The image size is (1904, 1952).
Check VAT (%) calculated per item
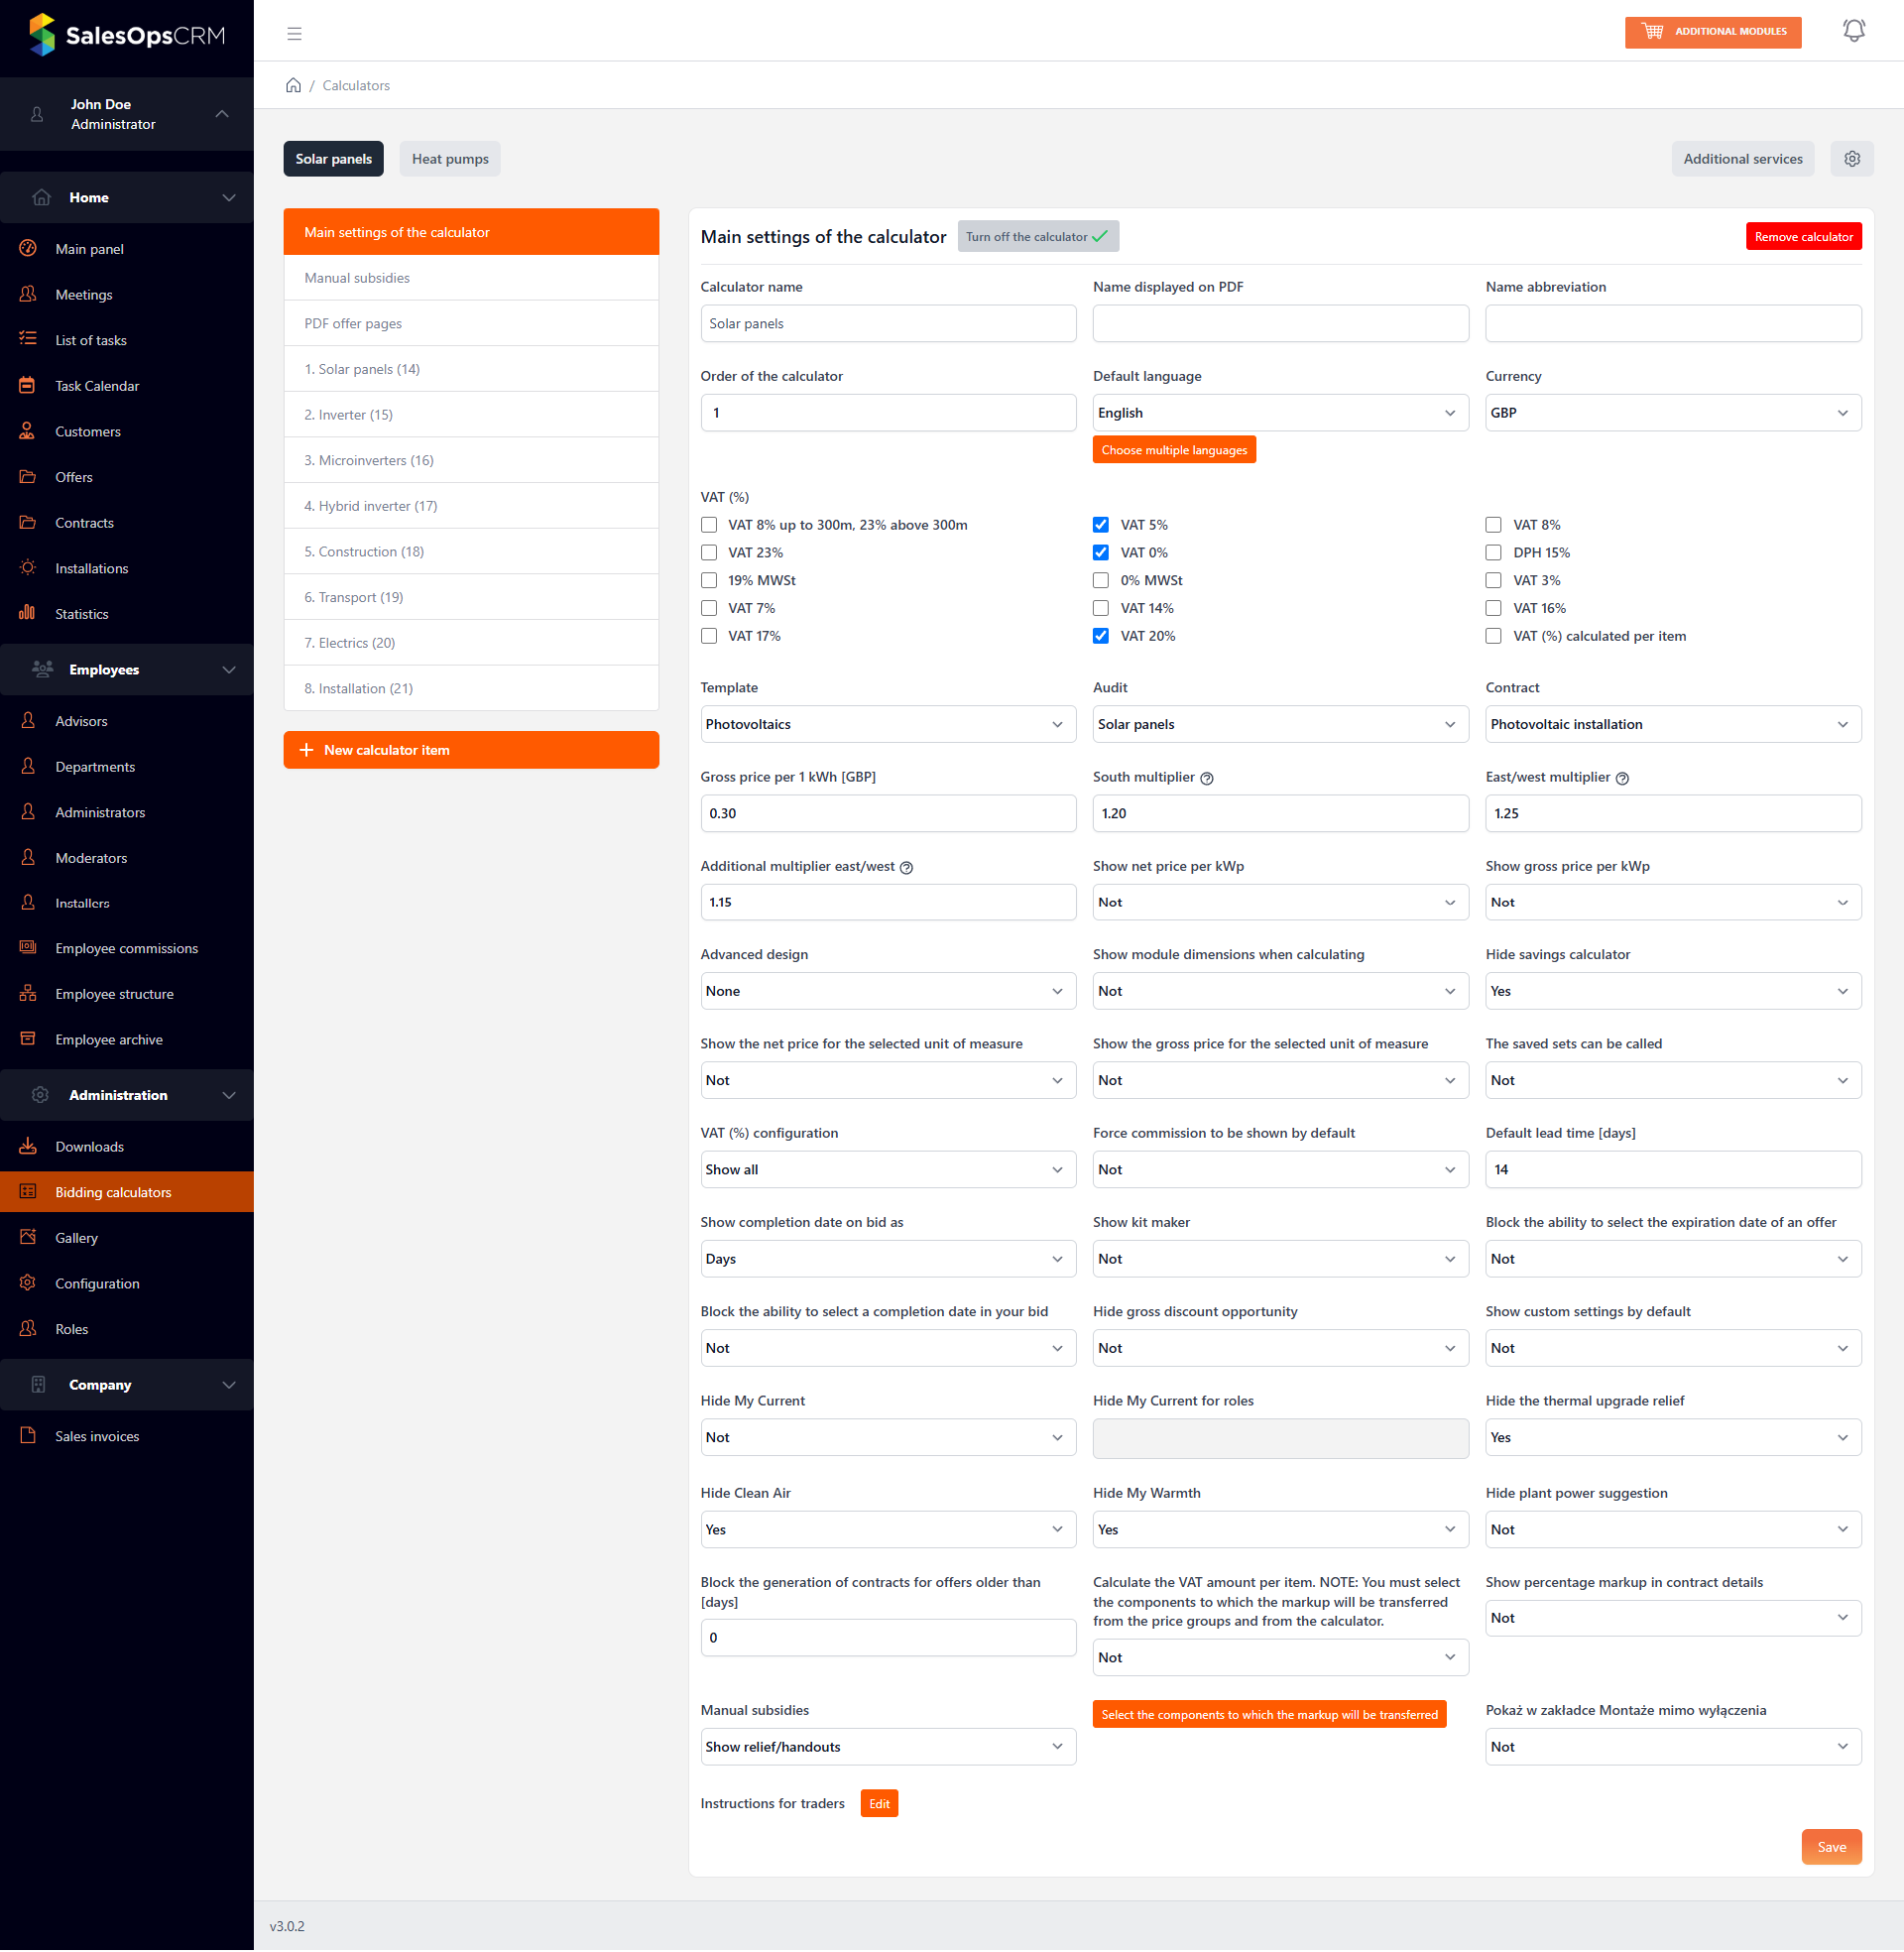tap(1493, 636)
